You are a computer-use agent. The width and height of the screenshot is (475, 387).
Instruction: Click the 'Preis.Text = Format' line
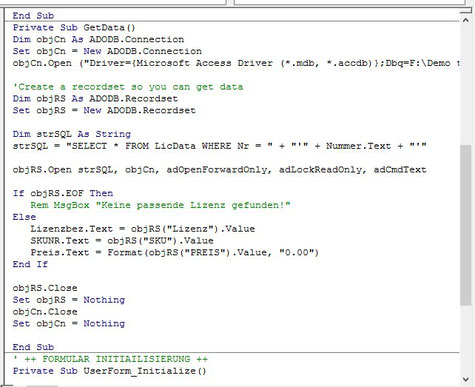click(x=175, y=253)
